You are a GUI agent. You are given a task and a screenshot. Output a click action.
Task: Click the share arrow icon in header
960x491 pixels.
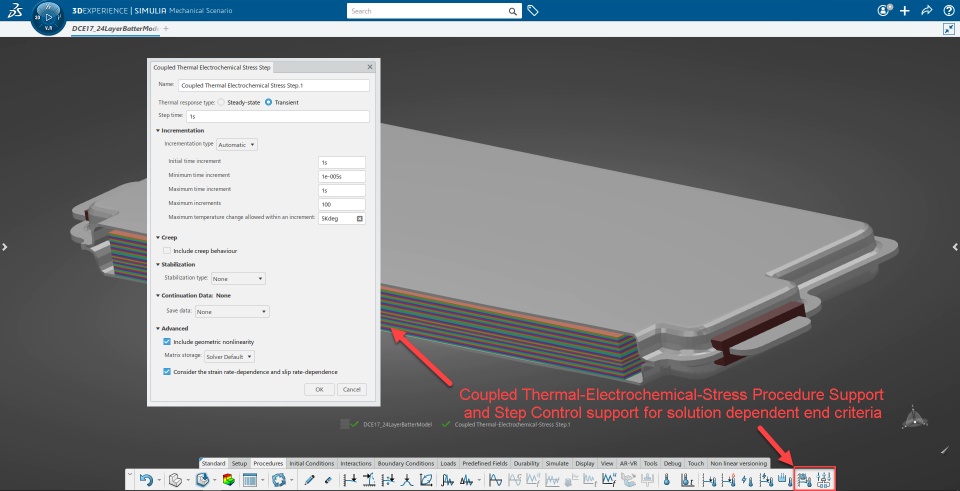pos(927,10)
